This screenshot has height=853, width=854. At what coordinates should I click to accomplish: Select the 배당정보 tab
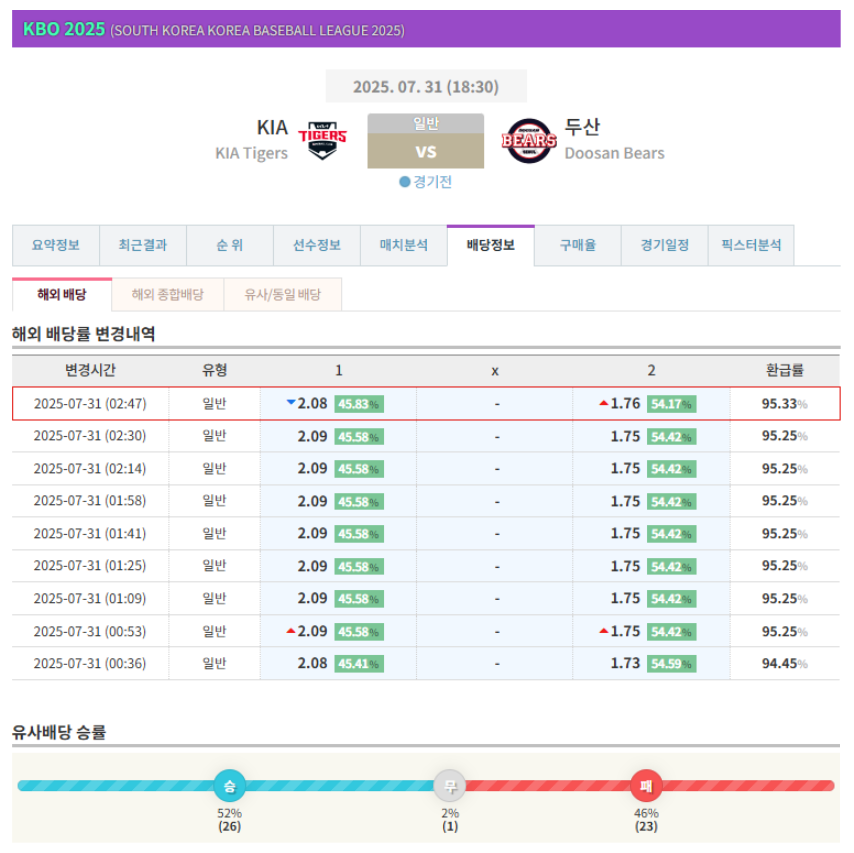pos(491,245)
